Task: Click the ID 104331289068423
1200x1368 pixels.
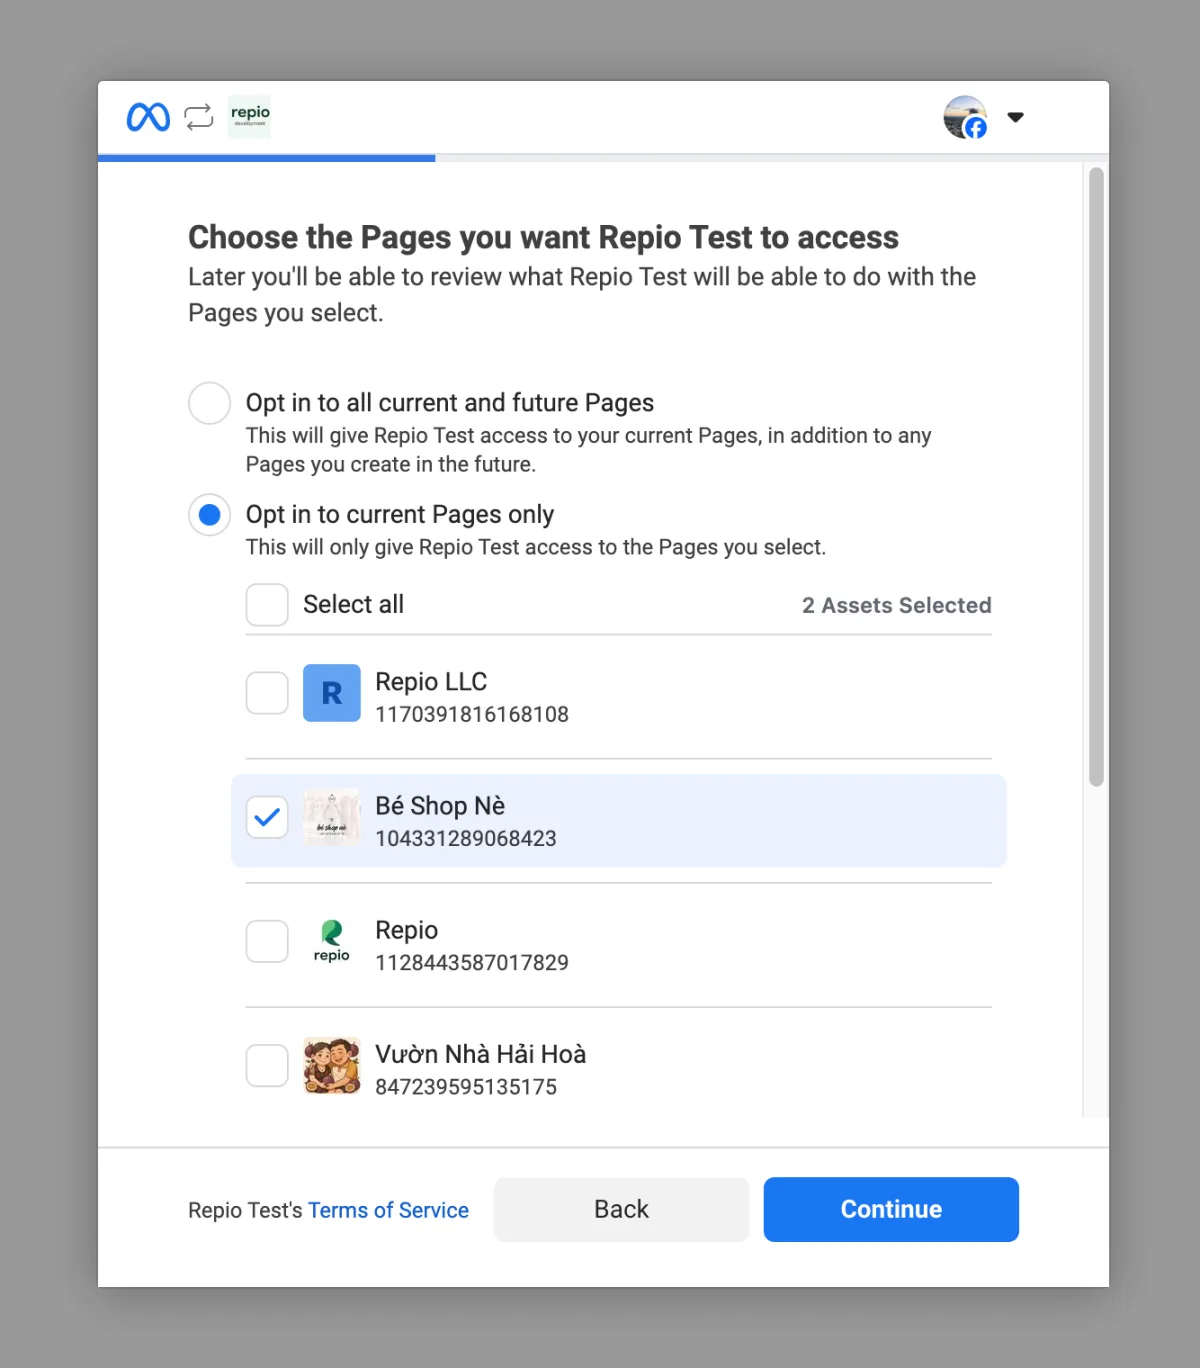Action: tap(466, 838)
